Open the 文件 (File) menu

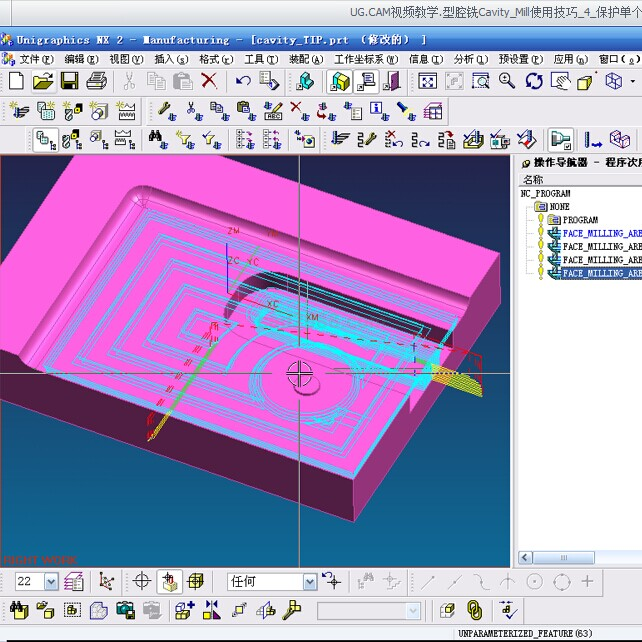[35, 59]
